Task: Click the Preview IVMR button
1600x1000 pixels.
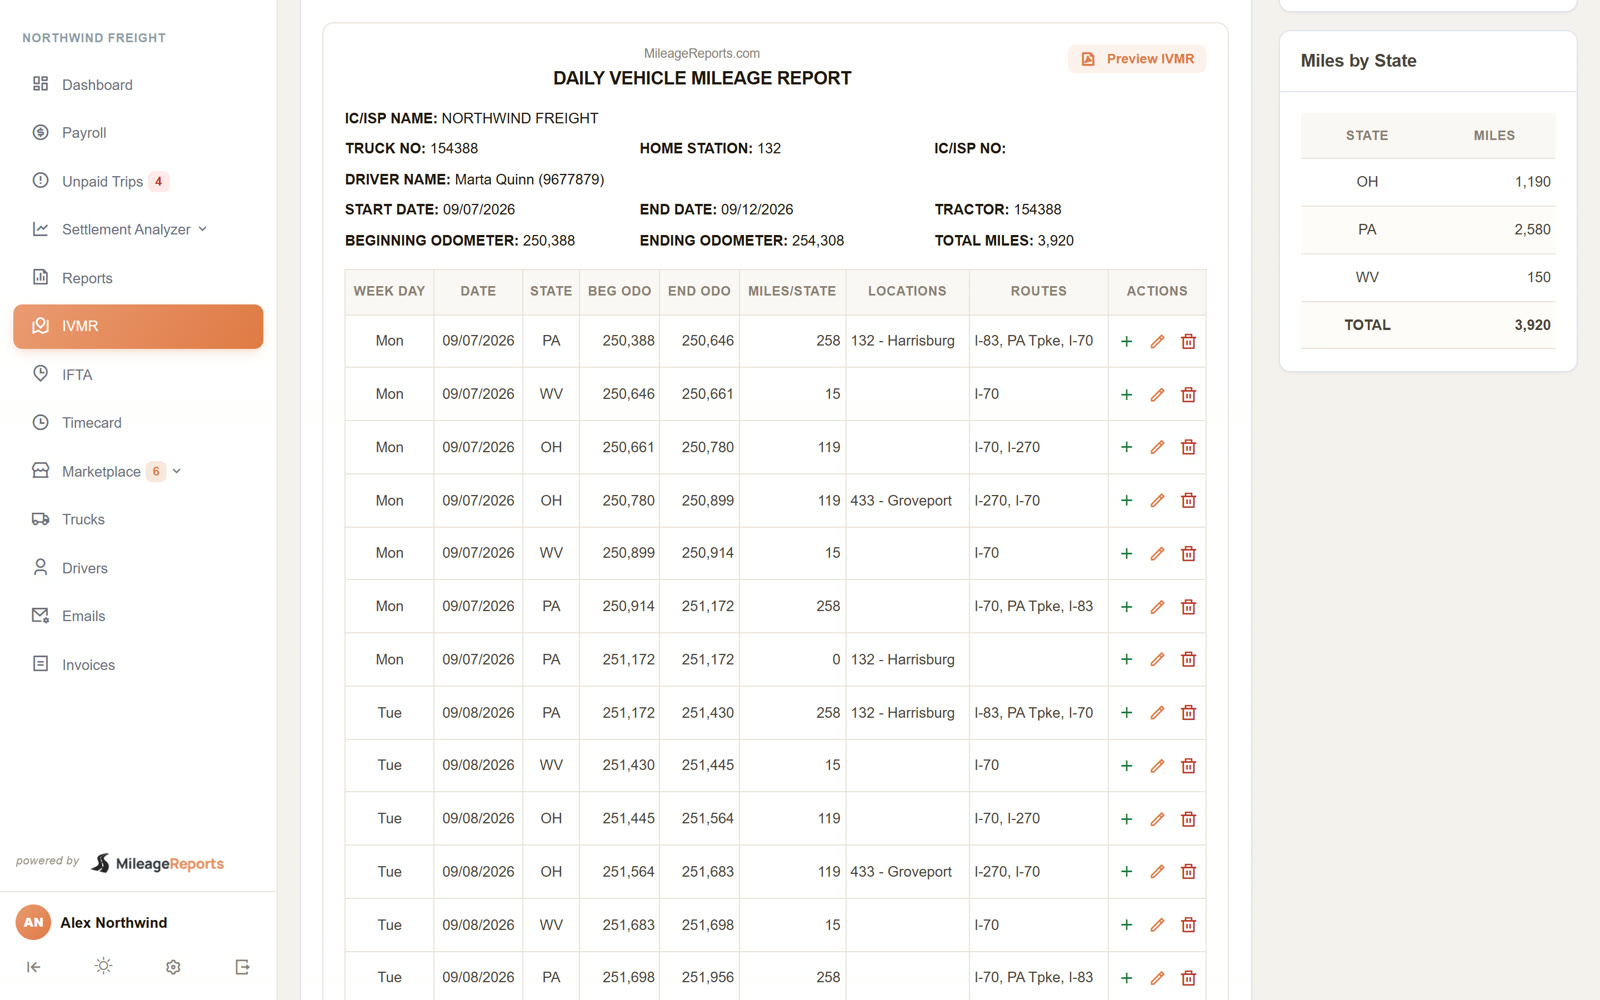Action: [1137, 59]
